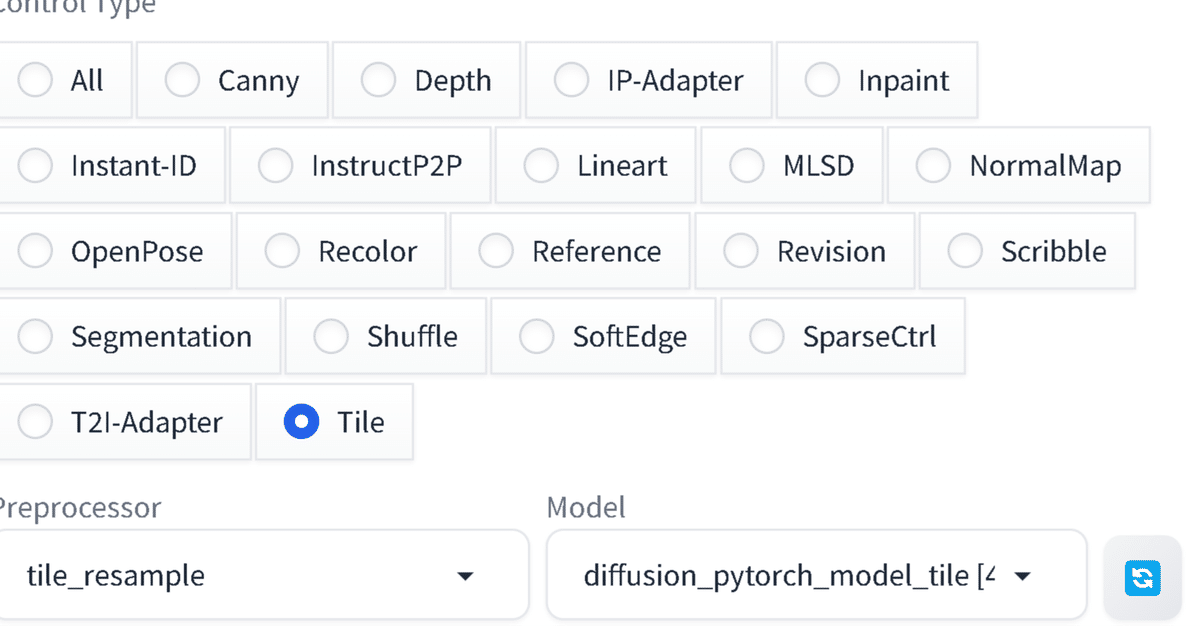1200x628 pixels.
Task: Pick the Recolor option
Action: click(x=282, y=251)
